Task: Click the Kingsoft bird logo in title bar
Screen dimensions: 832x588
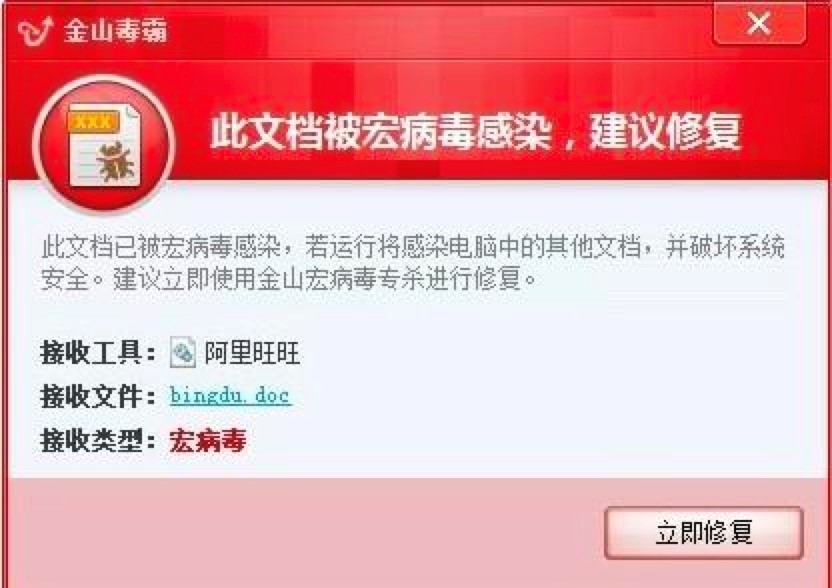Action: pos(36,30)
